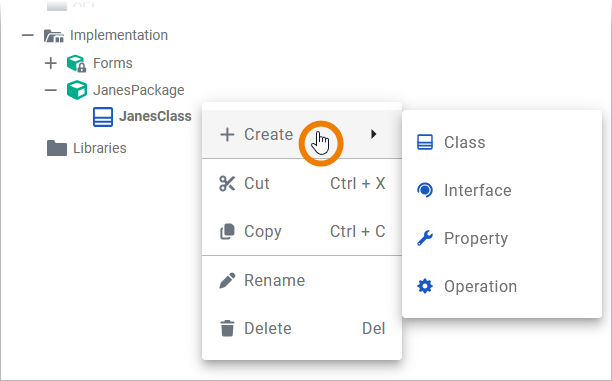Click the locked Forms package icon
The height and width of the screenshot is (381, 612).
tap(76, 63)
